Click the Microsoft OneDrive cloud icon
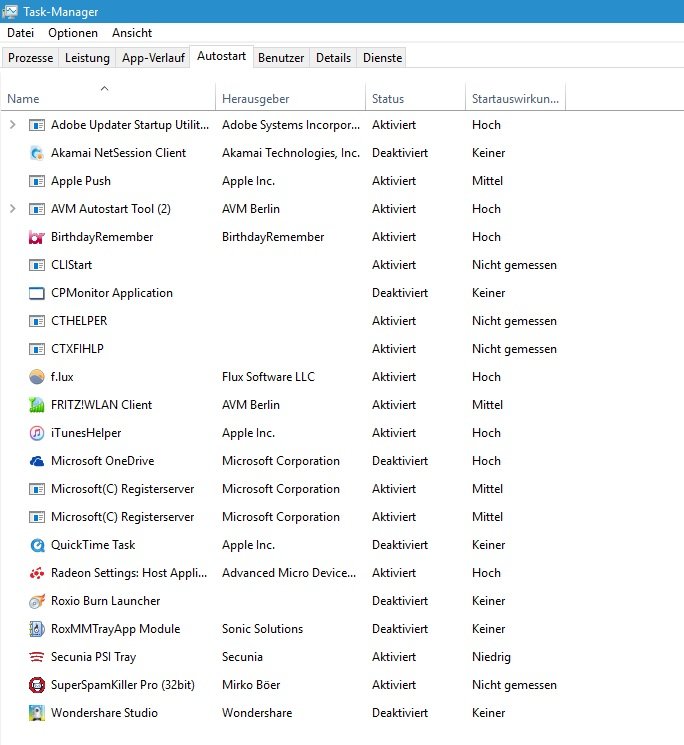The height and width of the screenshot is (745, 684). point(37,461)
